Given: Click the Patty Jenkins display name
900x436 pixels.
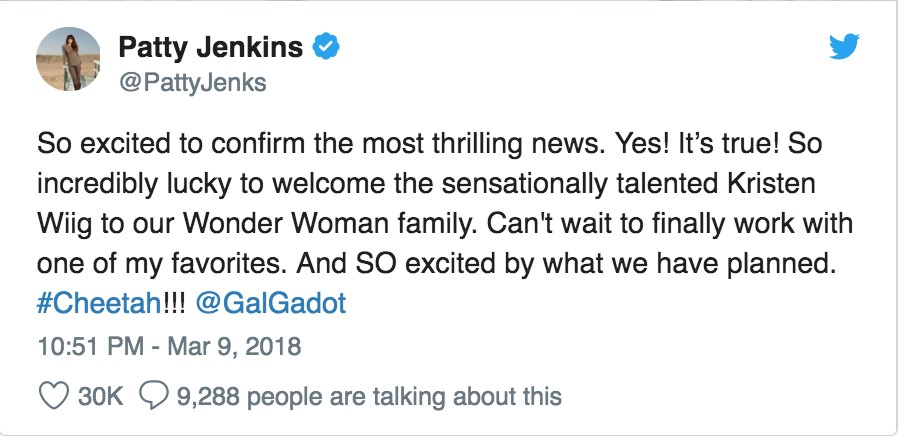Looking at the screenshot, I should (211, 46).
